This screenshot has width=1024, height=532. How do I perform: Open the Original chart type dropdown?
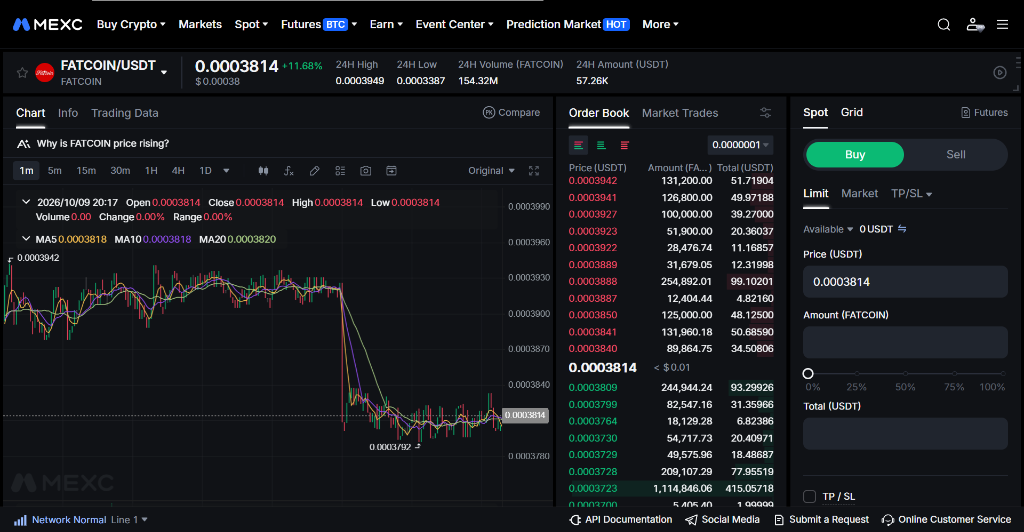491,170
